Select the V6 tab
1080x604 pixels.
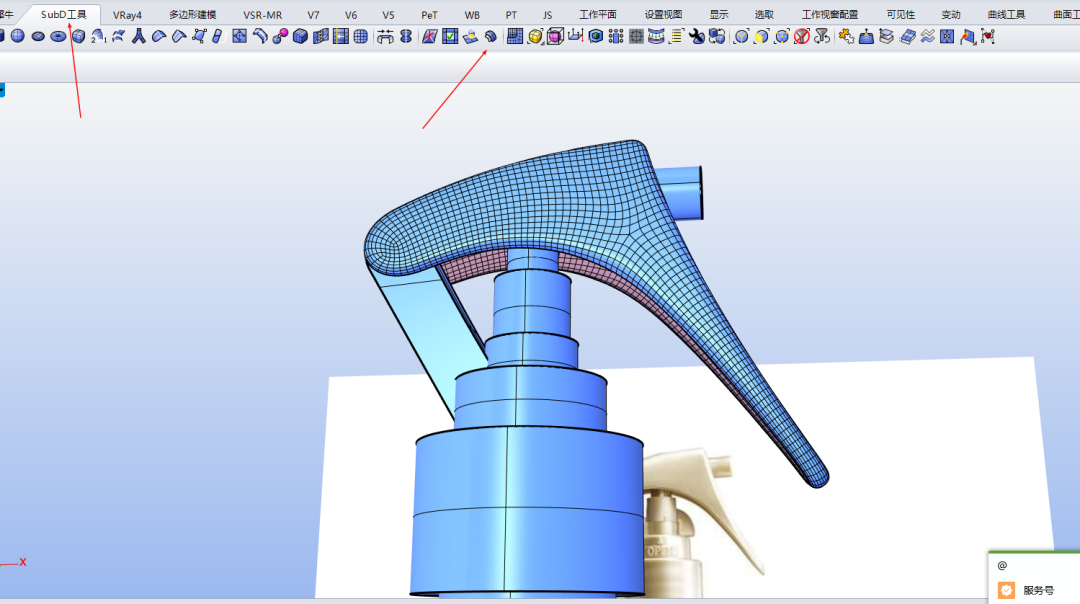pyautogui.click(x=351, y=14)
